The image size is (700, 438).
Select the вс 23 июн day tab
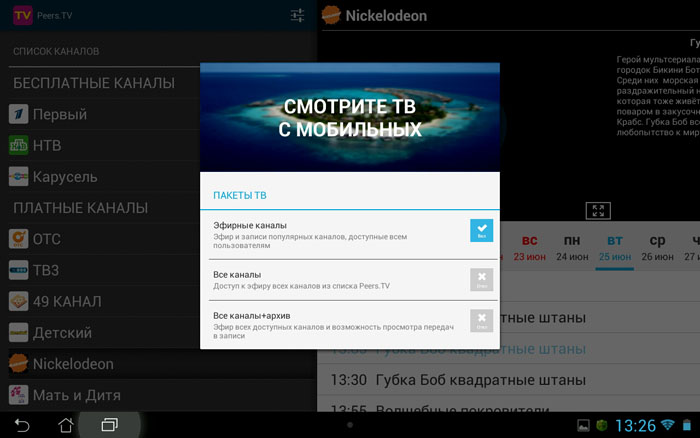tap(529, 248)
